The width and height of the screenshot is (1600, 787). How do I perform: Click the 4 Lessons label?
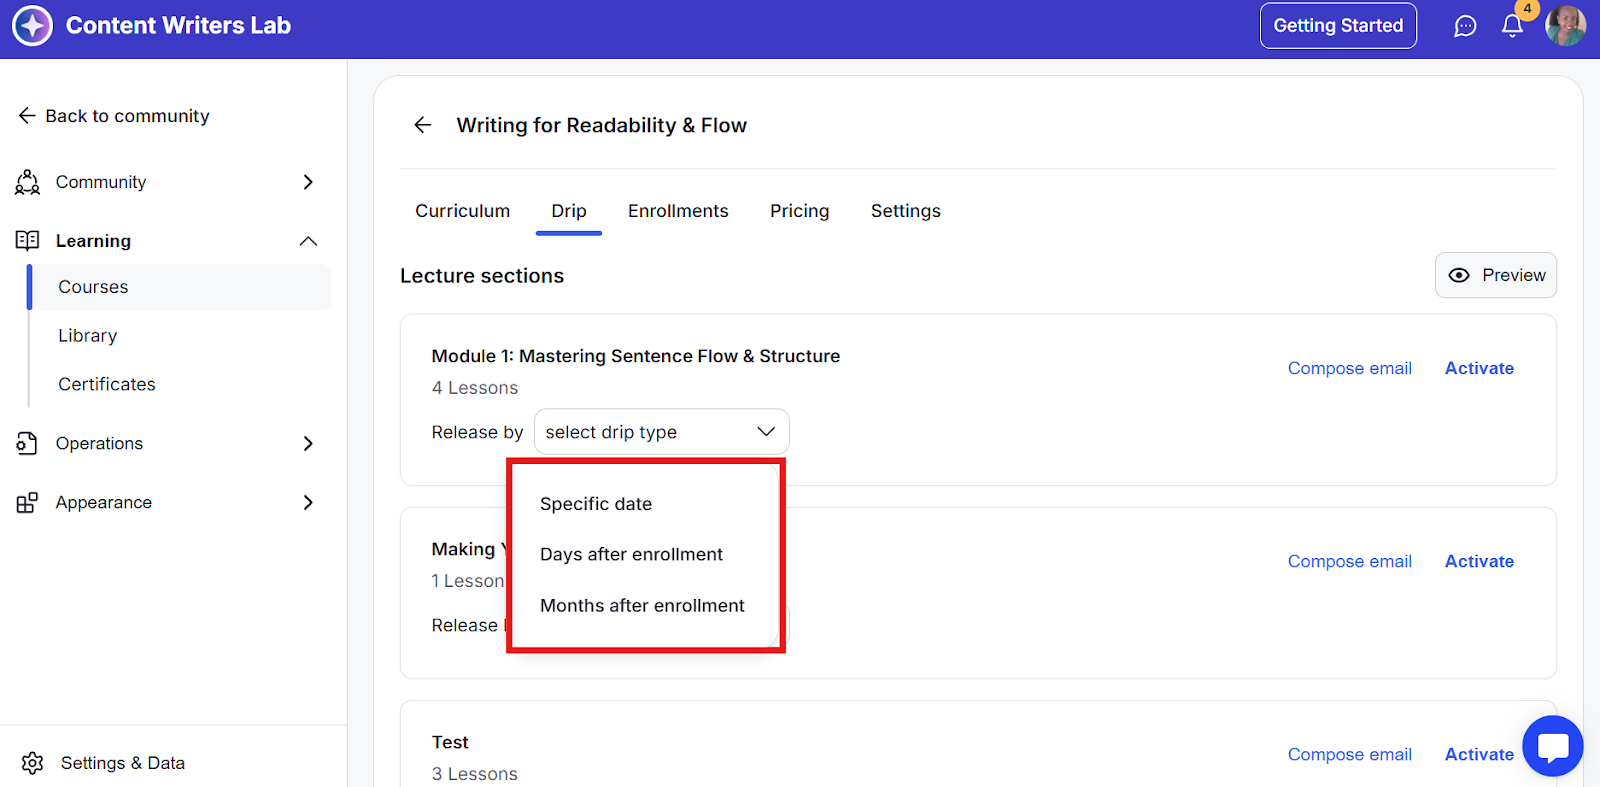point(475,388)
